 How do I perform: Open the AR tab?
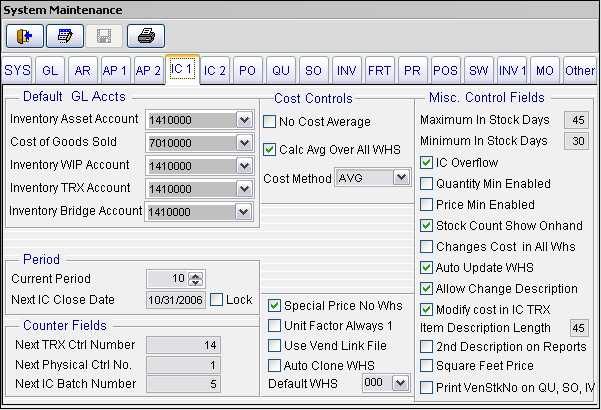coord(83,71)
